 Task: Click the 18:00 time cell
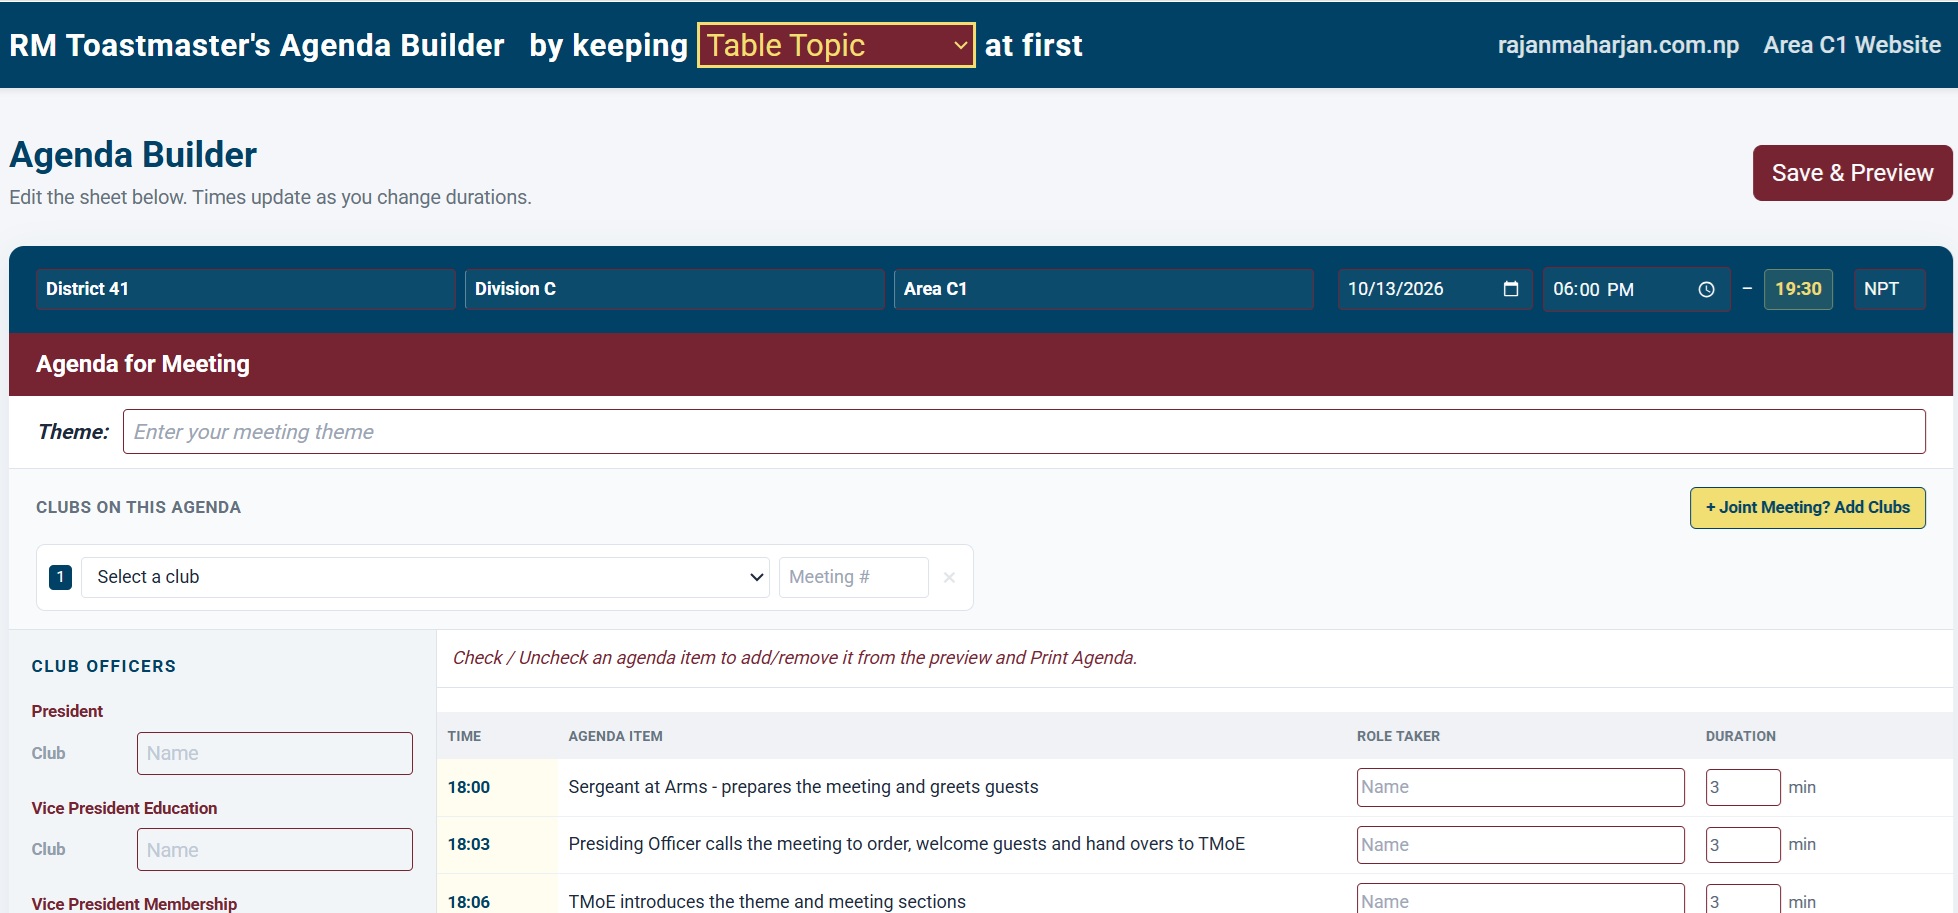pos(469,787)
